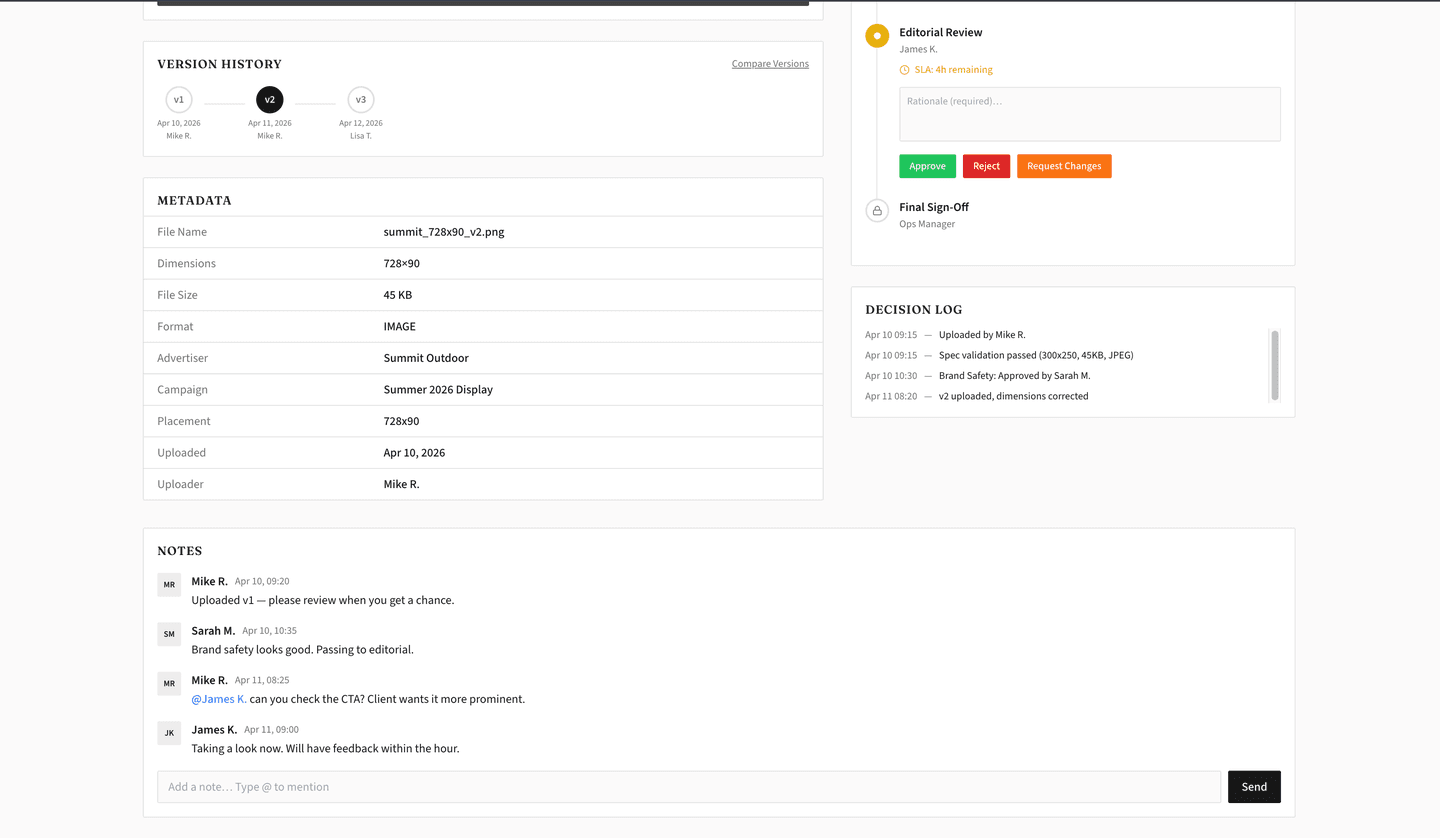Select the active v2 version node
Image resolution: width=1440 pixels, height=838 pixels.
(x=269, y=99)
